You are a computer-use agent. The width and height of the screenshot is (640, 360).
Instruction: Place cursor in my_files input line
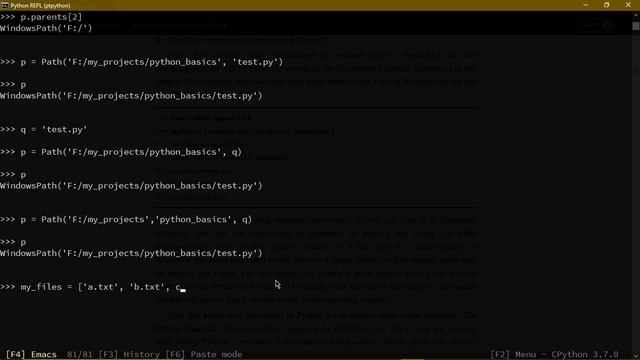[93, 287]
